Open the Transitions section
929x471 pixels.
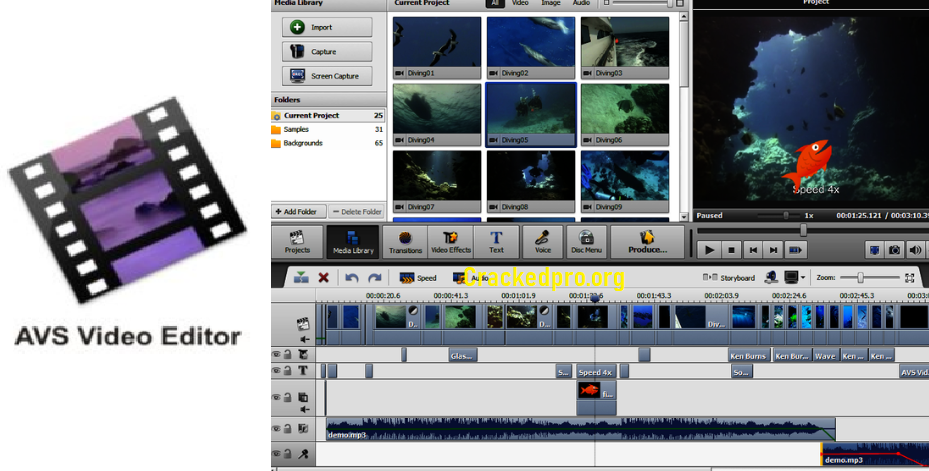(x=405, y=242)
